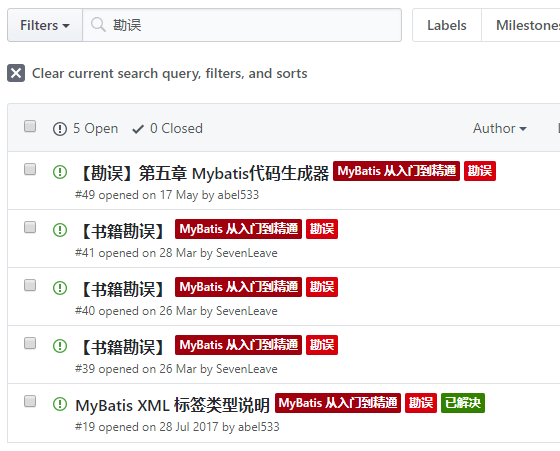Click the search magnifier icon
560x451 pixels.
(98, 25)
